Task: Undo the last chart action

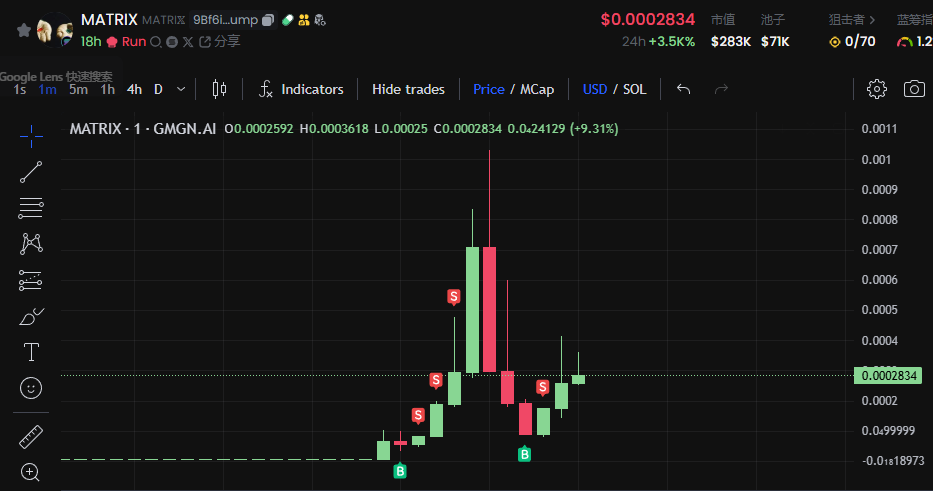Action: click(x=684, y=89)
